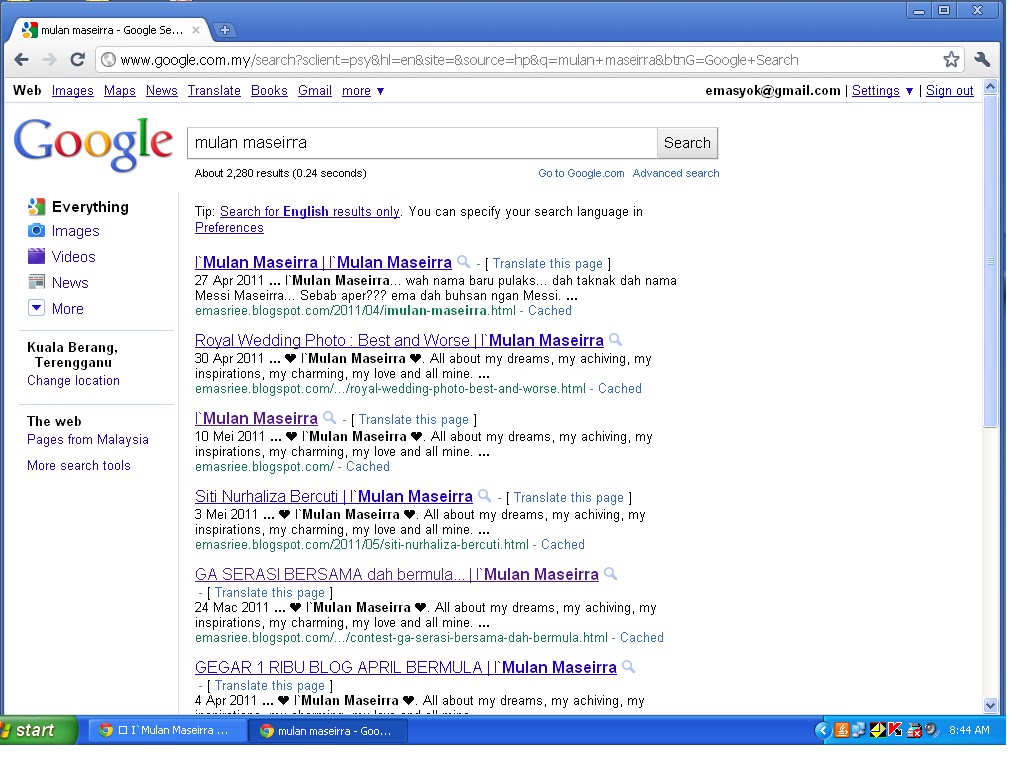Preview first result I`Mulan Maseirra magnifier icon

[x=464, y=262]
